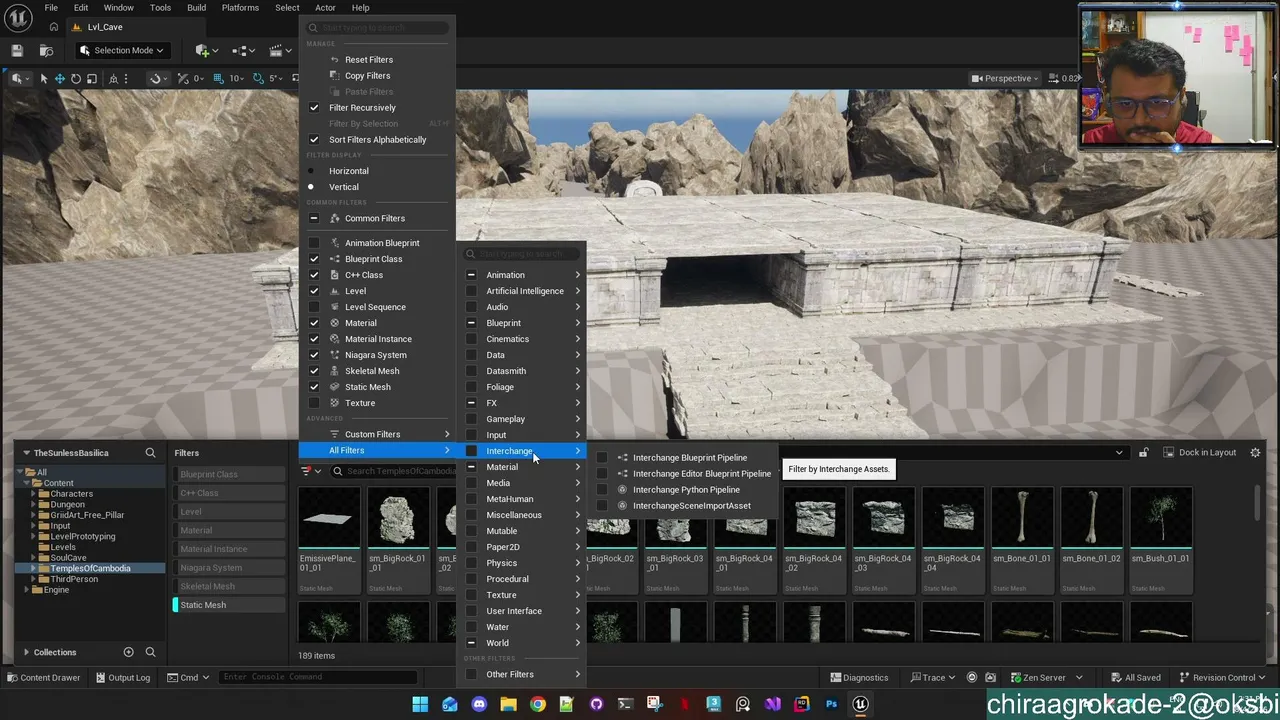Screen dimensions: 1280x720
Task: Click the Dock in Layout button
Action: pyautogui.click(x=1200, y=453)
